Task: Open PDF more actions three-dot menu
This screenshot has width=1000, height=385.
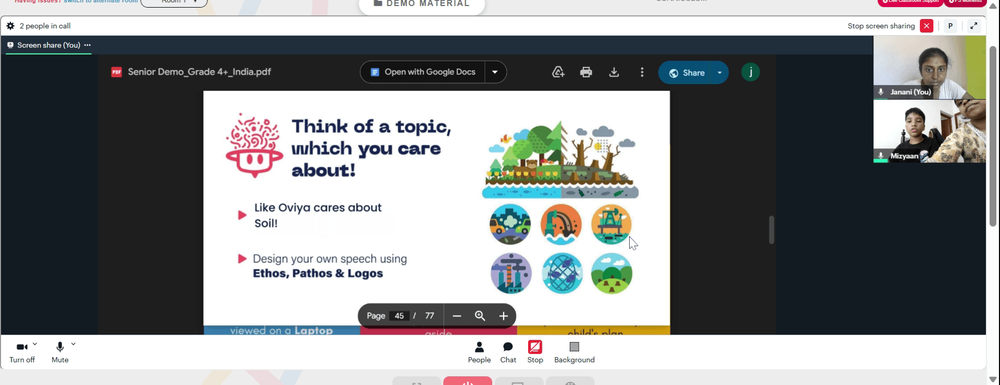Action: pos(642,73)
